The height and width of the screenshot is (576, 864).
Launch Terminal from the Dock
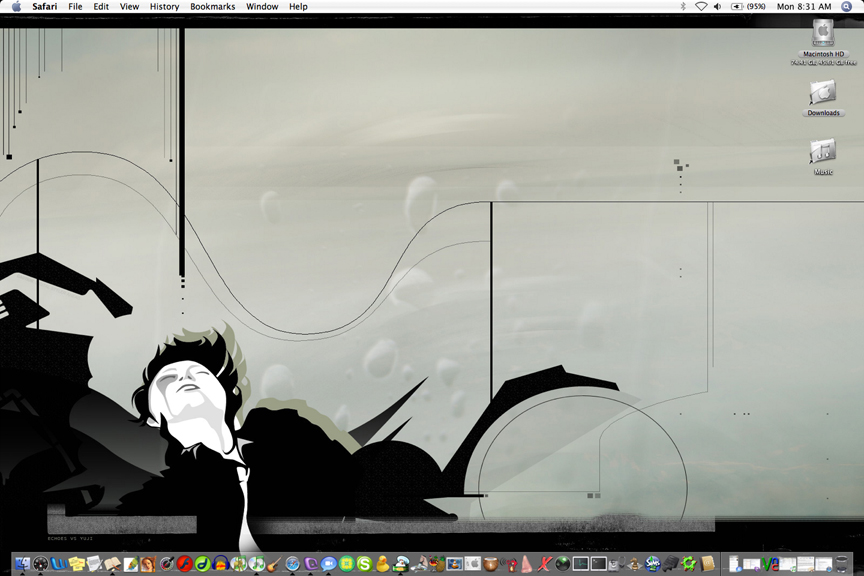point(598,564)
